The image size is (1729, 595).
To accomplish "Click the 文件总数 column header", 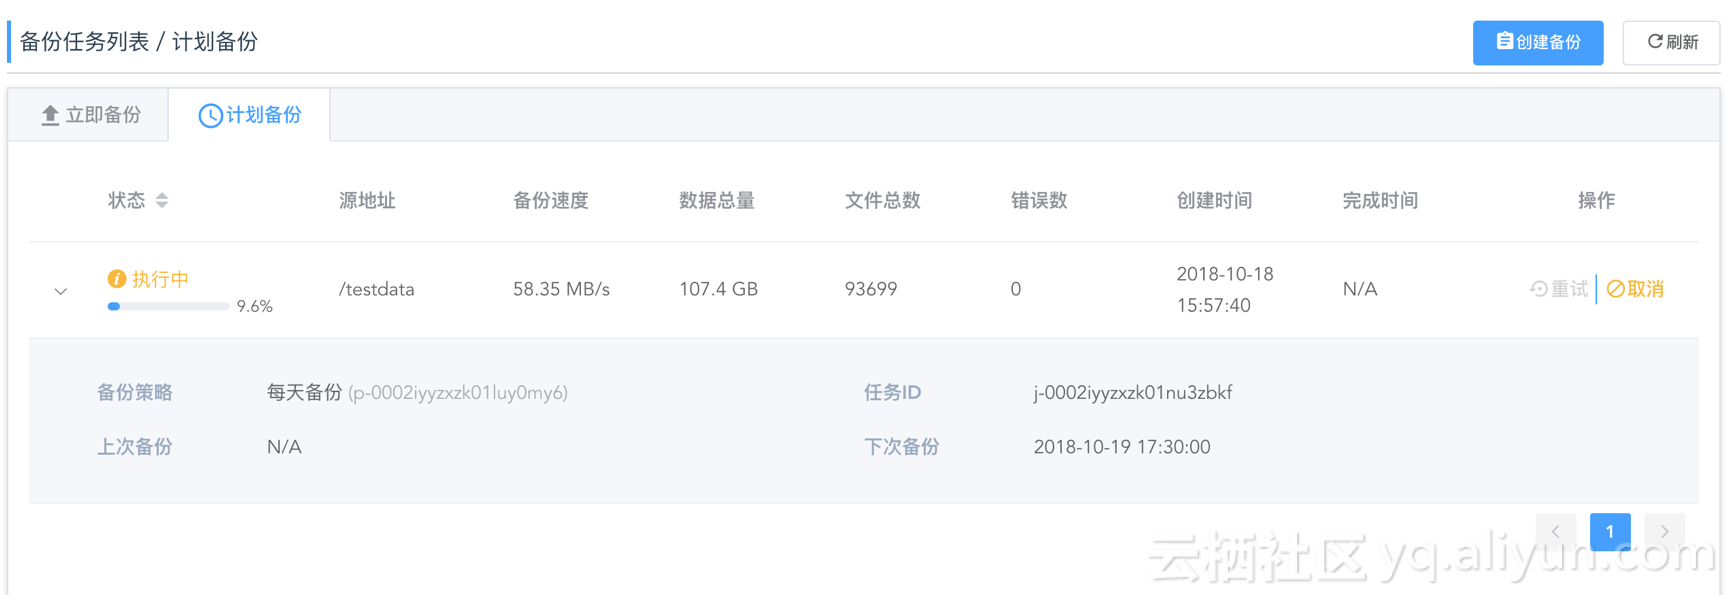I will point(883,201).
